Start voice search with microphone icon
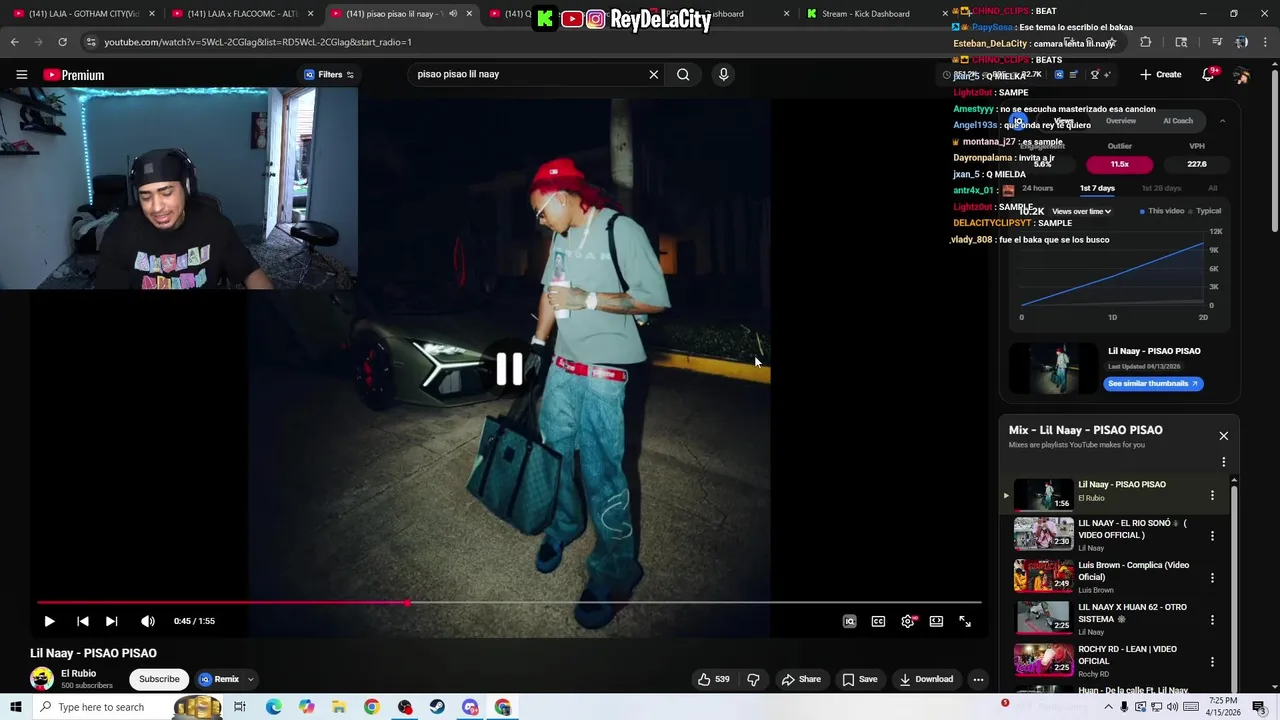Image resolution: width=1280 pixels, height=720 pixels. pyautogui.click(x=723, y=74)
